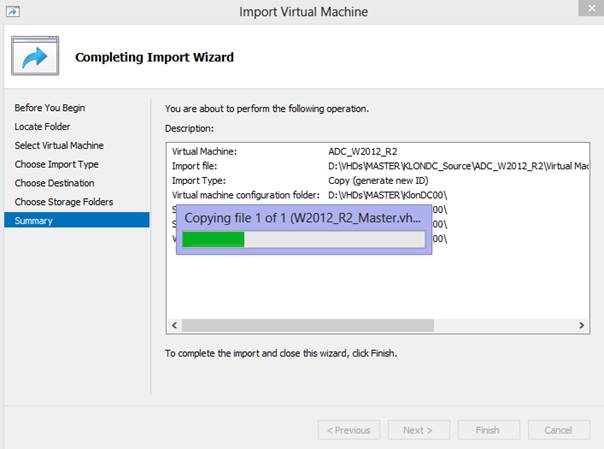Click the 'Copy (generate new ID)' value
604x449 pixels.
point(378,181)
